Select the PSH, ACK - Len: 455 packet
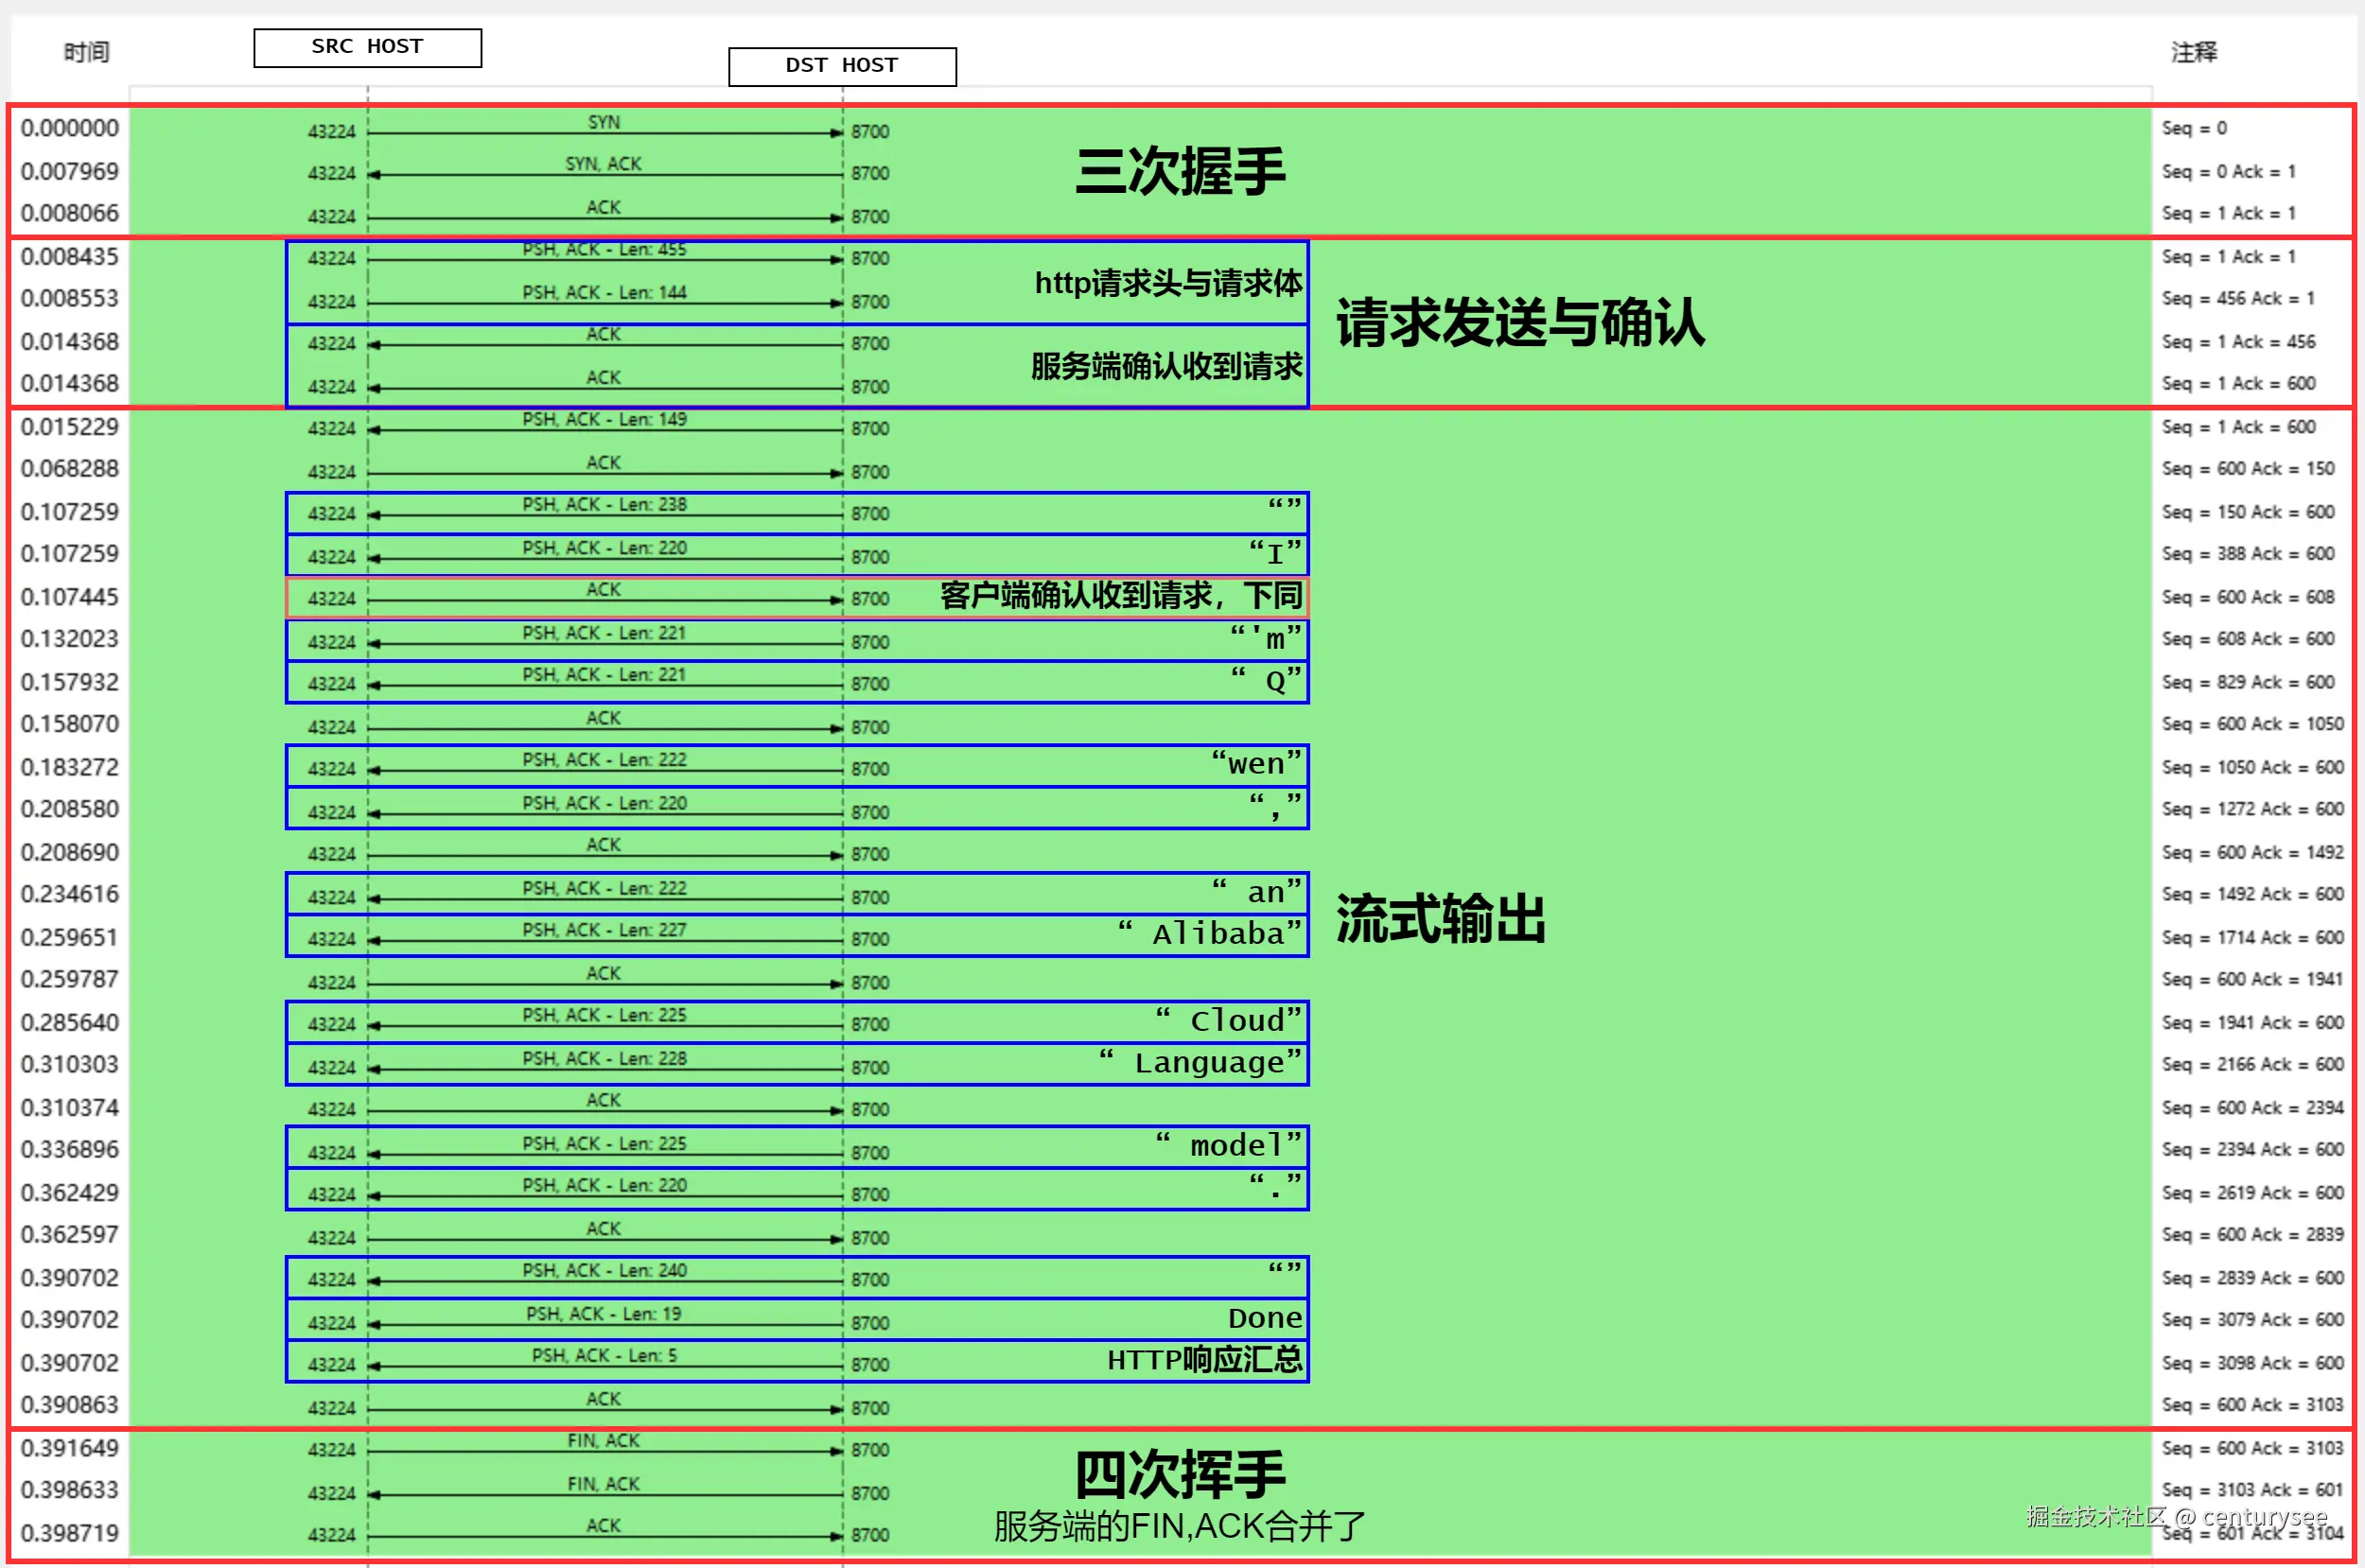Screen dimensions: 2365x1568 click(604, 249)
